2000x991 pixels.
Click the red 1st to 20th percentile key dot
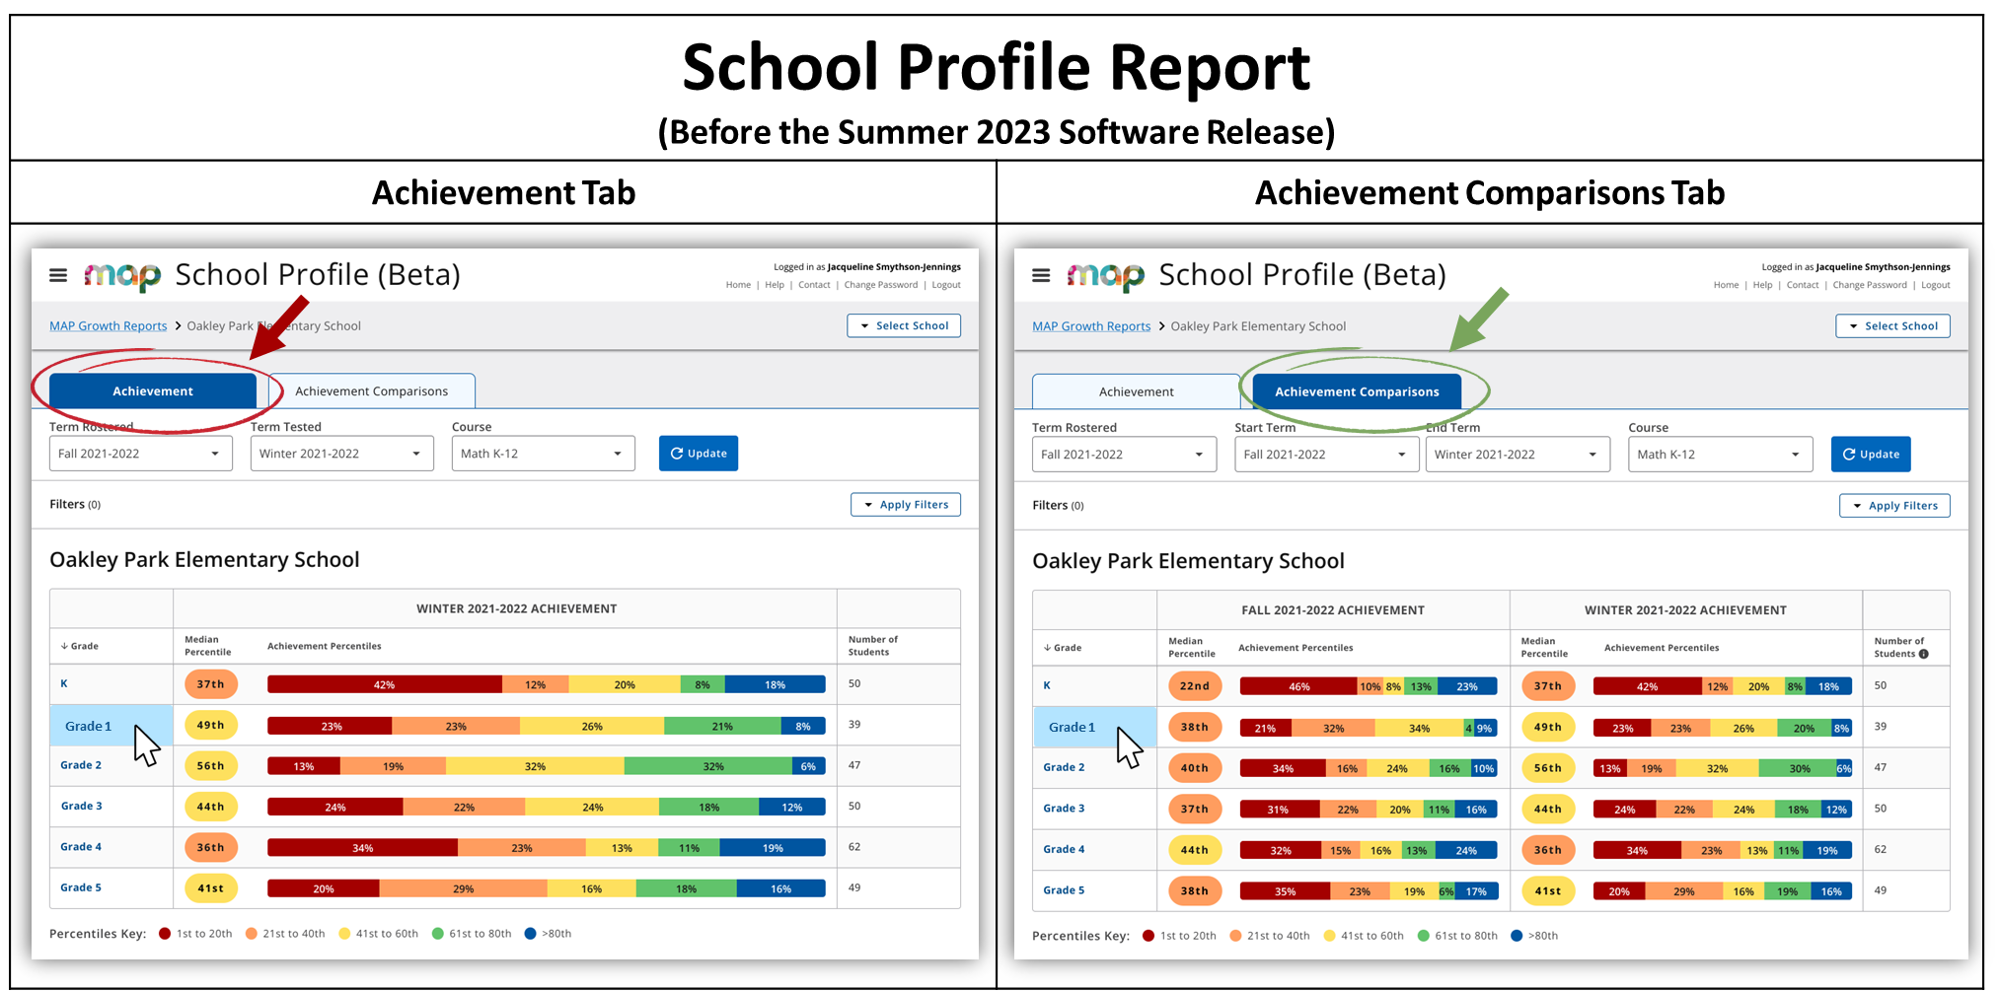[165, 933]
